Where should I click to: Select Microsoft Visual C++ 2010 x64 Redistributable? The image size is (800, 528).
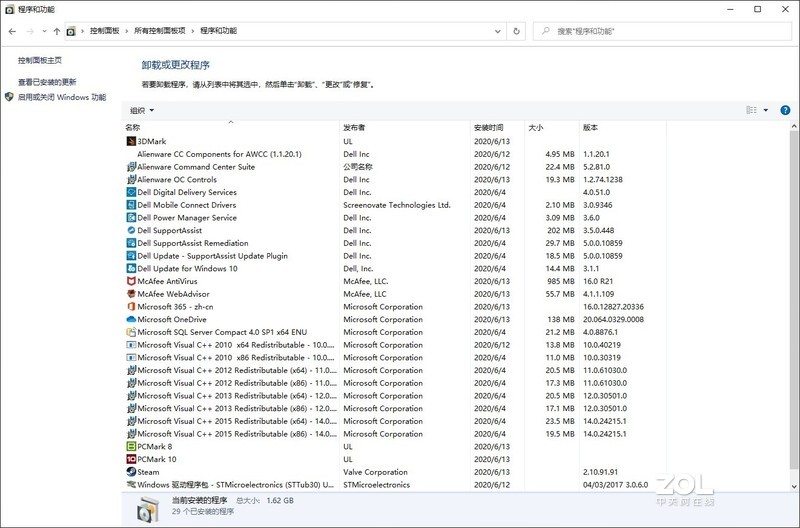[x=395, y=345]
